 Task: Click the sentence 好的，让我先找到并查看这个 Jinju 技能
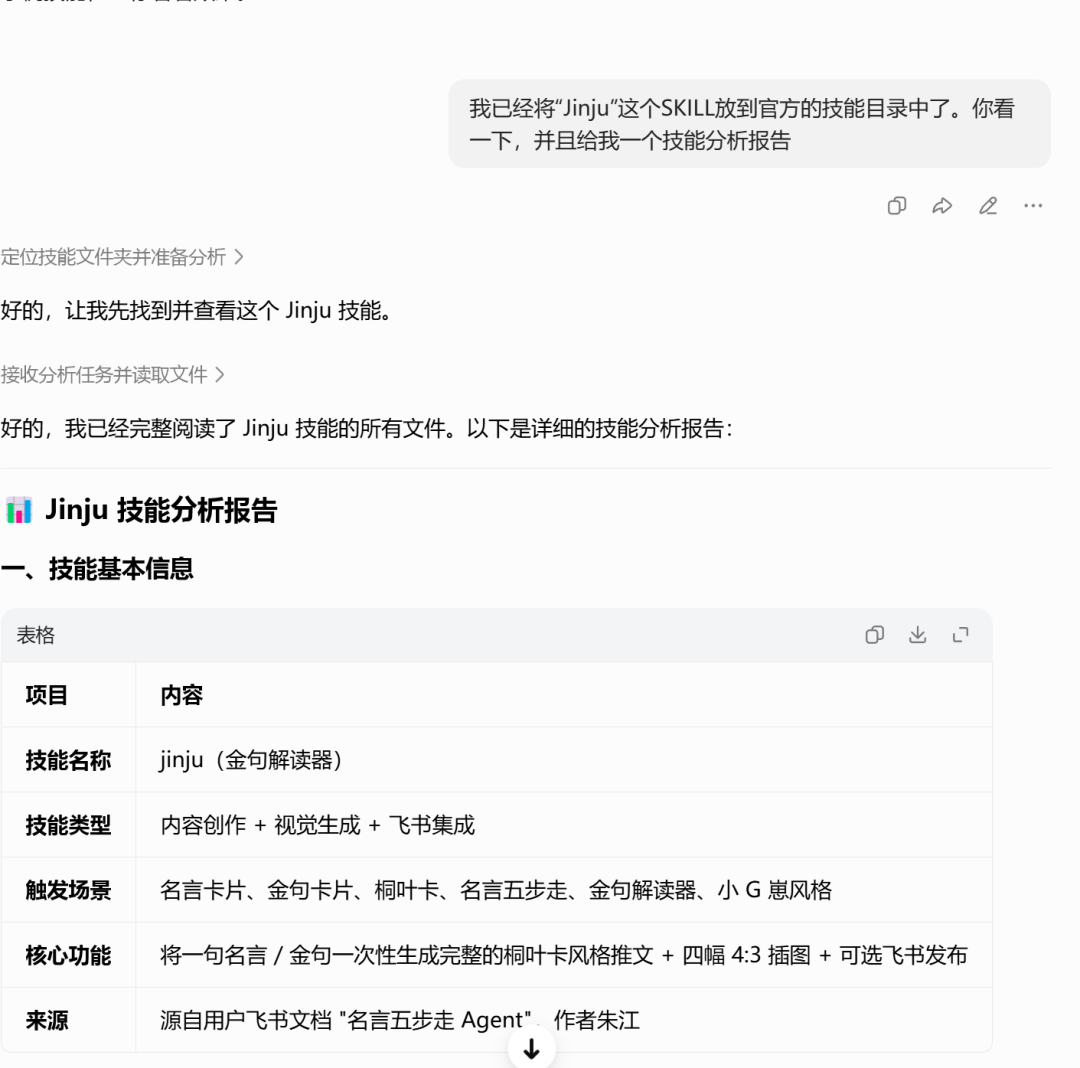(x=197, y=311)
